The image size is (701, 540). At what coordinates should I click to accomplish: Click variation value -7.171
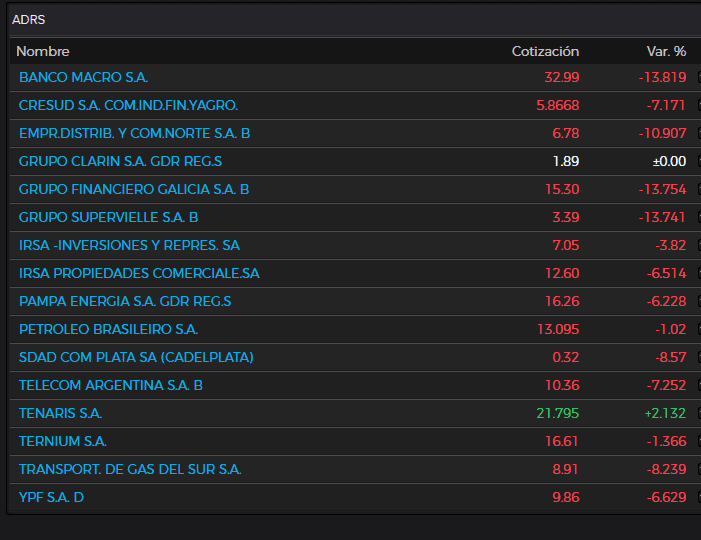coord(666,105)
